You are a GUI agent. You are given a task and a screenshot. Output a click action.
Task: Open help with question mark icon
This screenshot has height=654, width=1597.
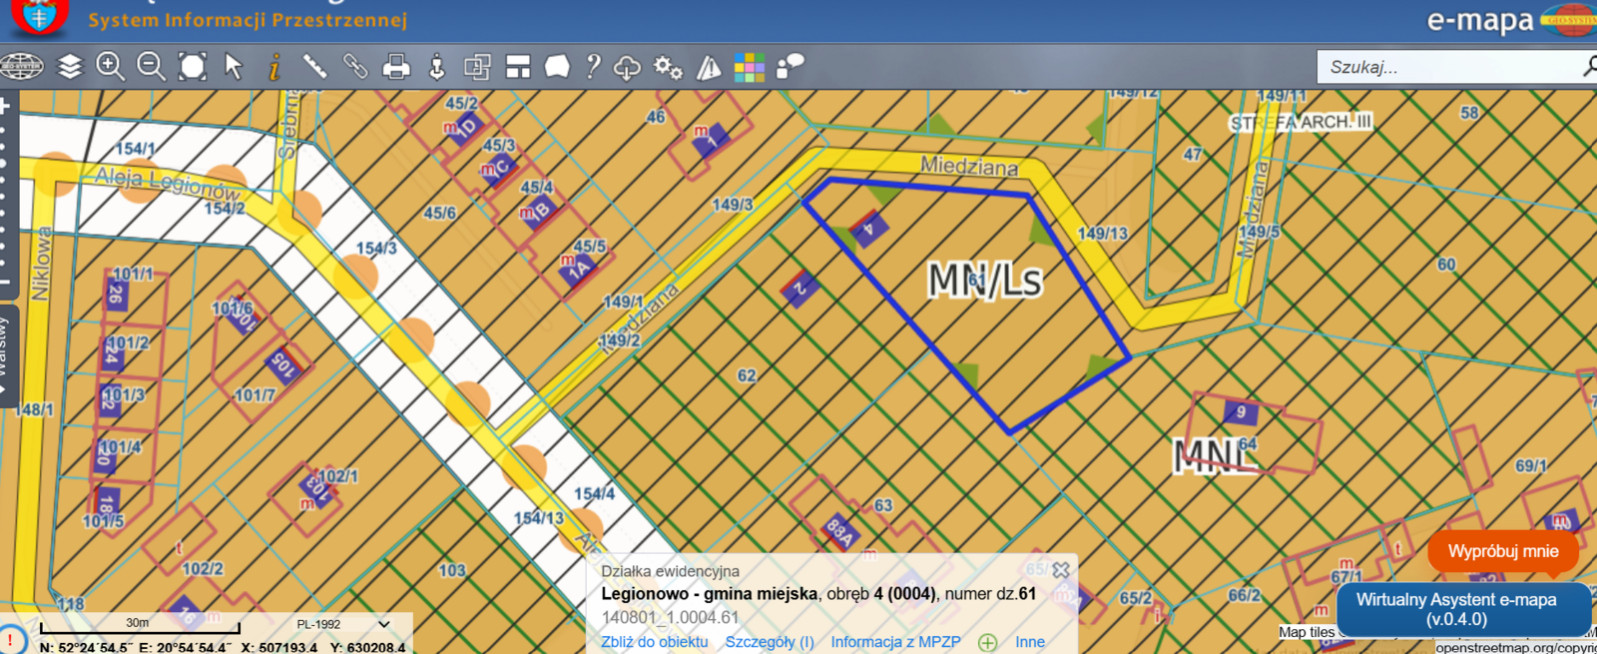[593, 67]
